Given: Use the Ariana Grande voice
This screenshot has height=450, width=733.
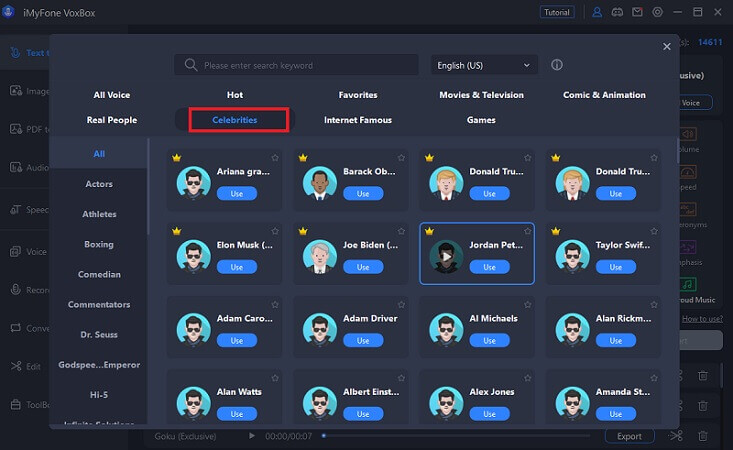Looking at the screenshot, I should 237,193.
